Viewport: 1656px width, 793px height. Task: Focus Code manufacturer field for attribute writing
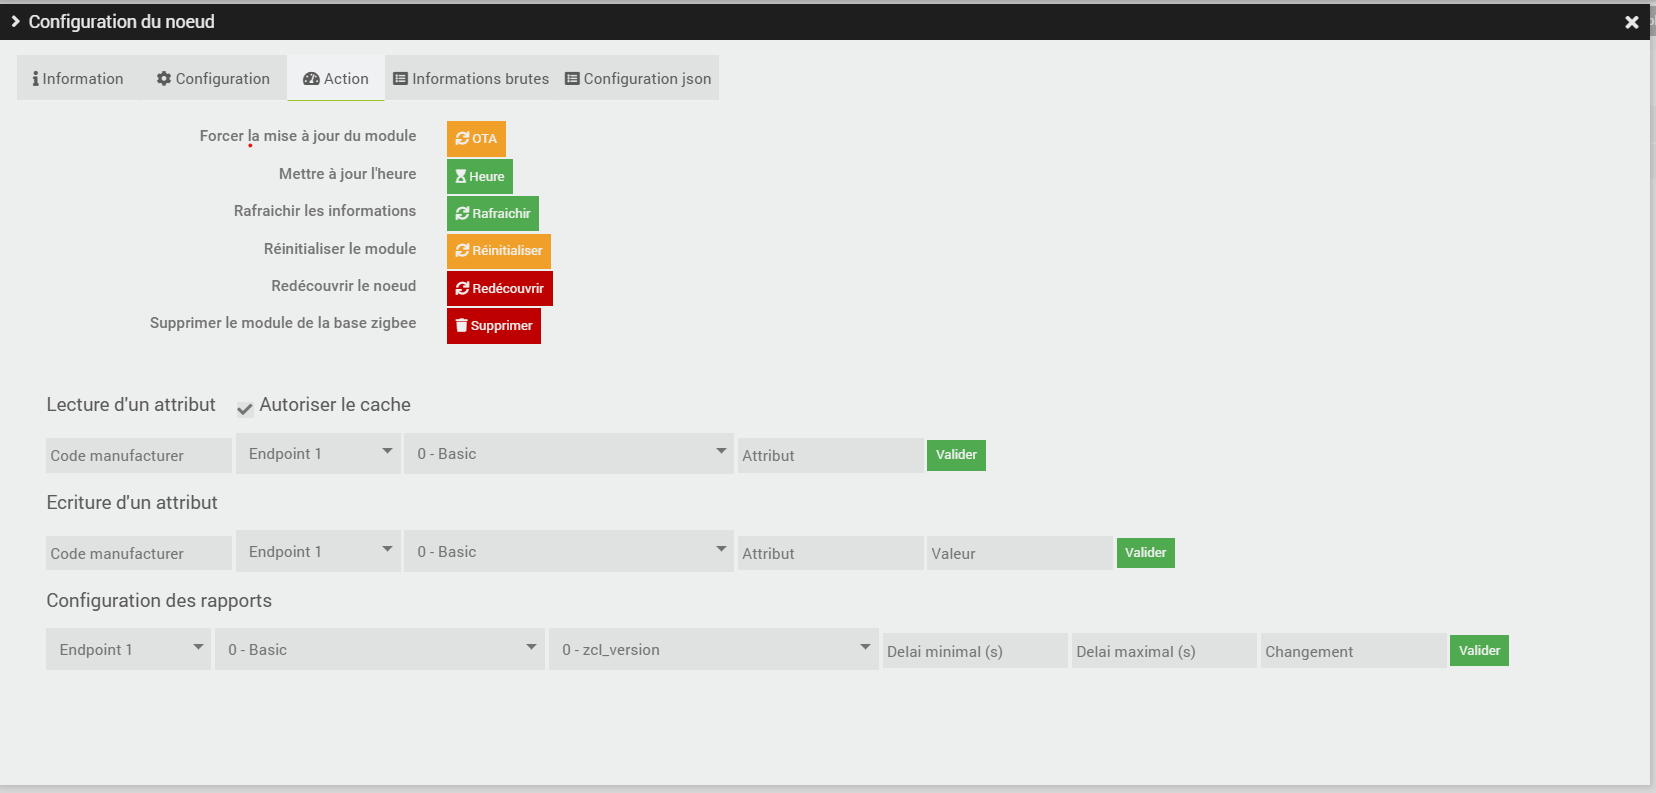pyautogui.click(x=139, y=554)
